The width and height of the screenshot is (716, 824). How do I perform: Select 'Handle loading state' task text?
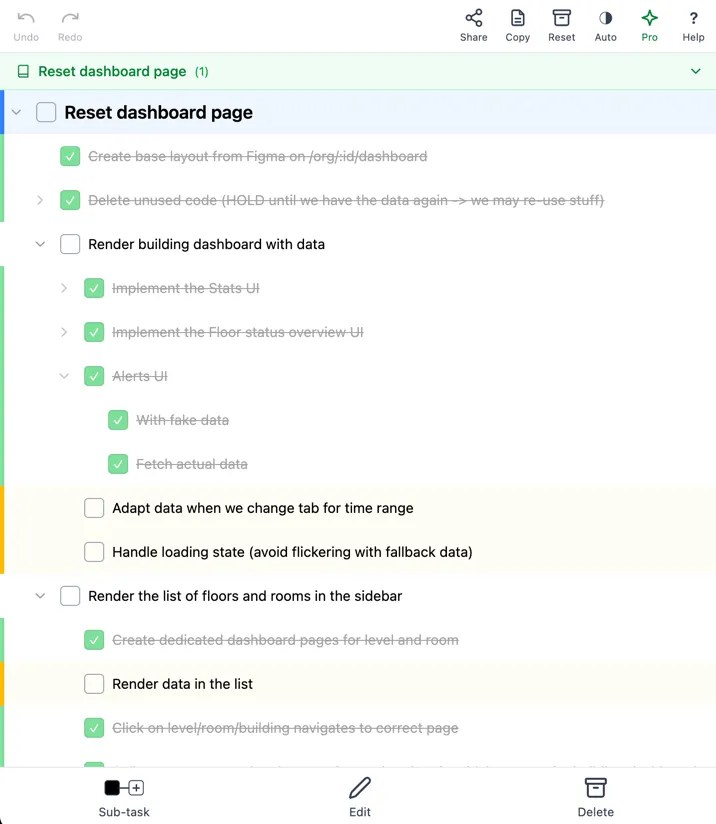(x=292, y=552)
